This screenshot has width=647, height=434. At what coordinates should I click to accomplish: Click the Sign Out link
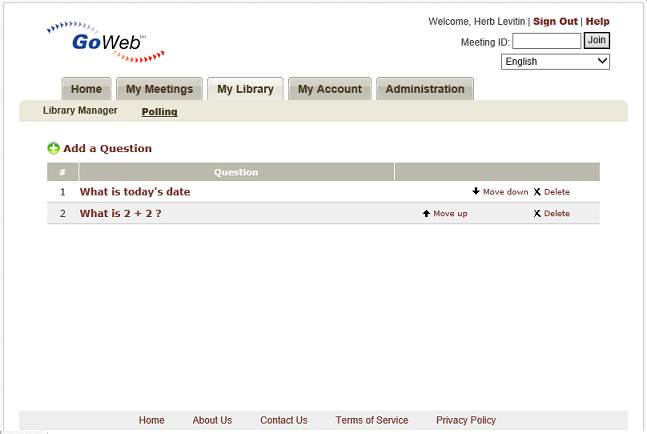[x=555, y=21]
